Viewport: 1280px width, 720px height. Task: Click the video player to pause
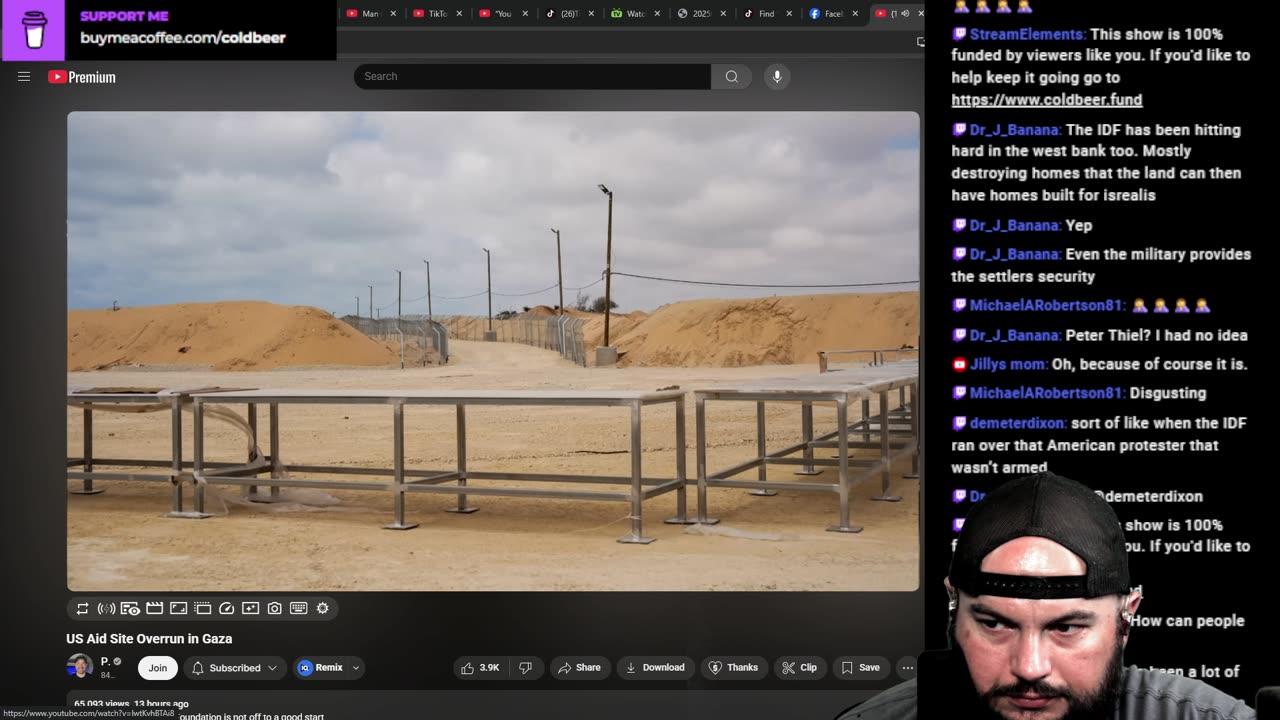[493, 351]
